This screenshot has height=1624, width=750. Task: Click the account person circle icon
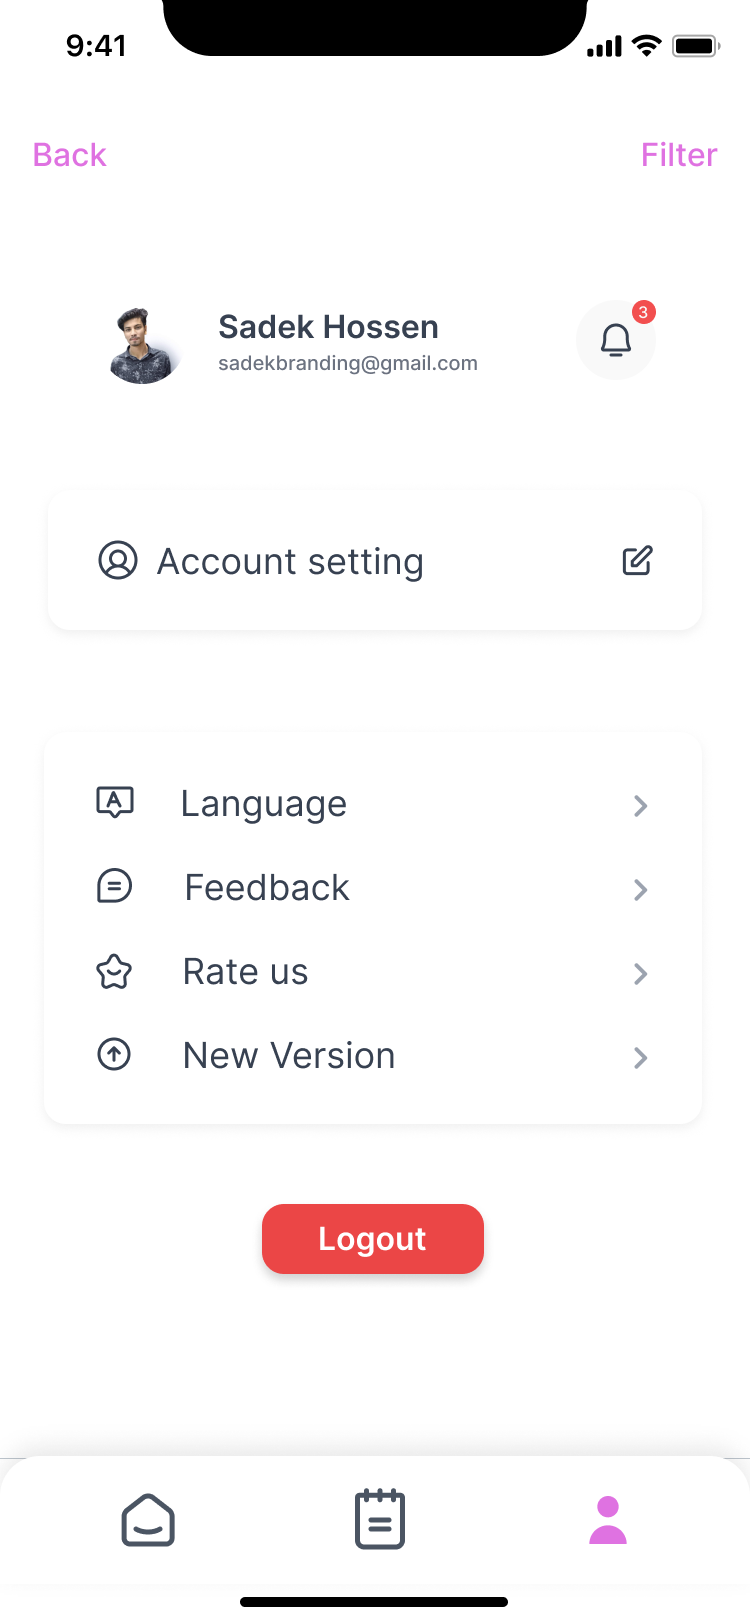pyautogui.click(x=118, y=561)
